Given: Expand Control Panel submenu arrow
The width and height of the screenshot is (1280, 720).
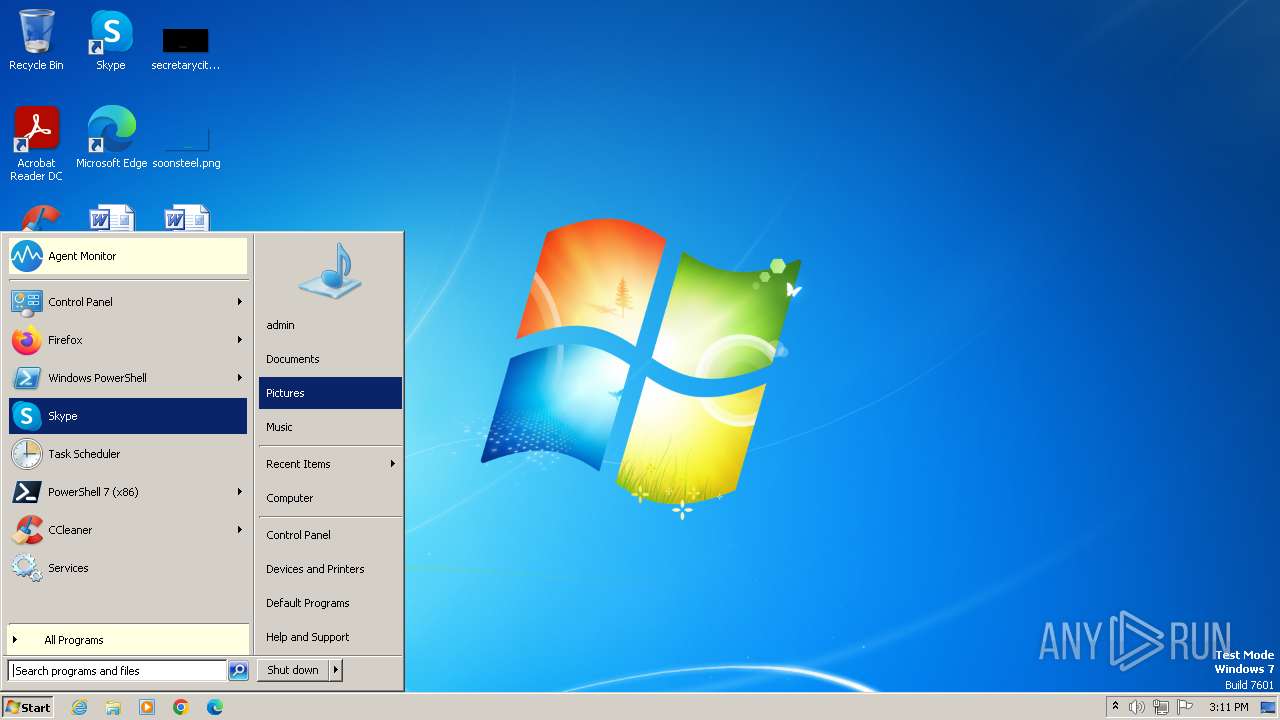Looking at the screenshot, I should pyautogui.click(x=239, y=302).
